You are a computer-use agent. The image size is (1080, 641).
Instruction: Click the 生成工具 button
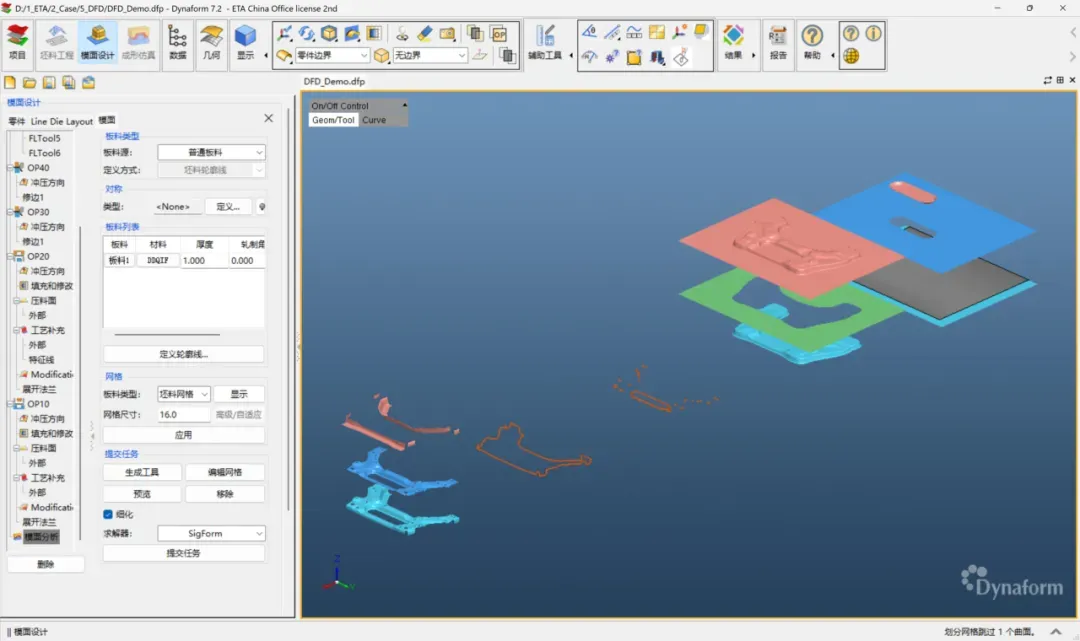[x=142, y=472]
